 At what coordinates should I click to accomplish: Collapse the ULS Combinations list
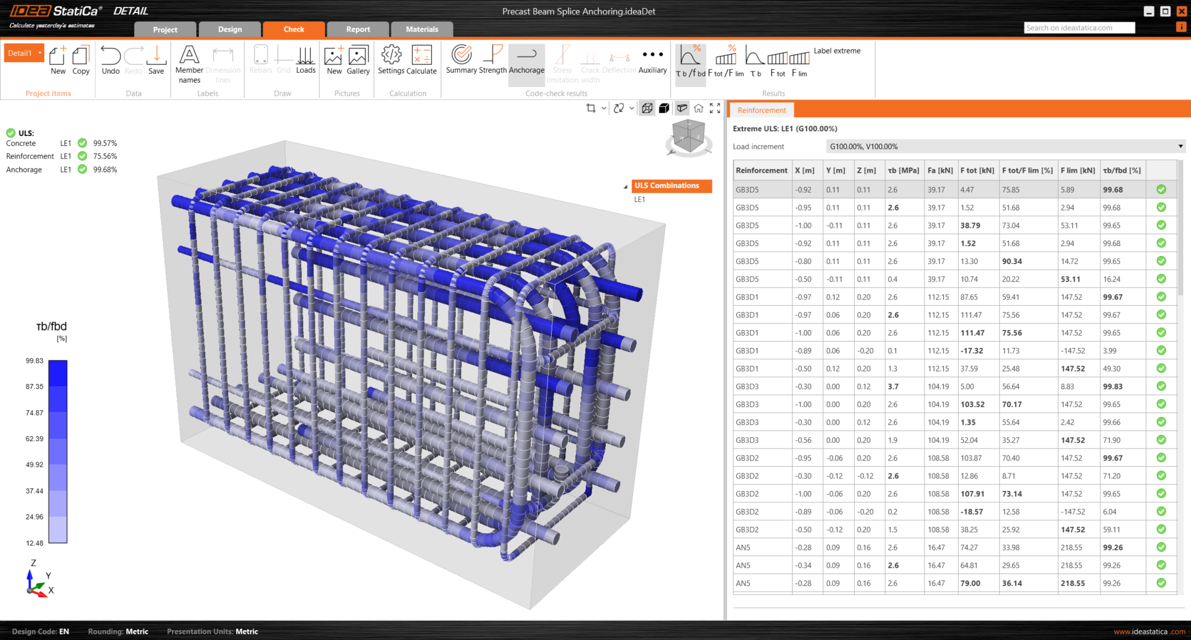626,186
